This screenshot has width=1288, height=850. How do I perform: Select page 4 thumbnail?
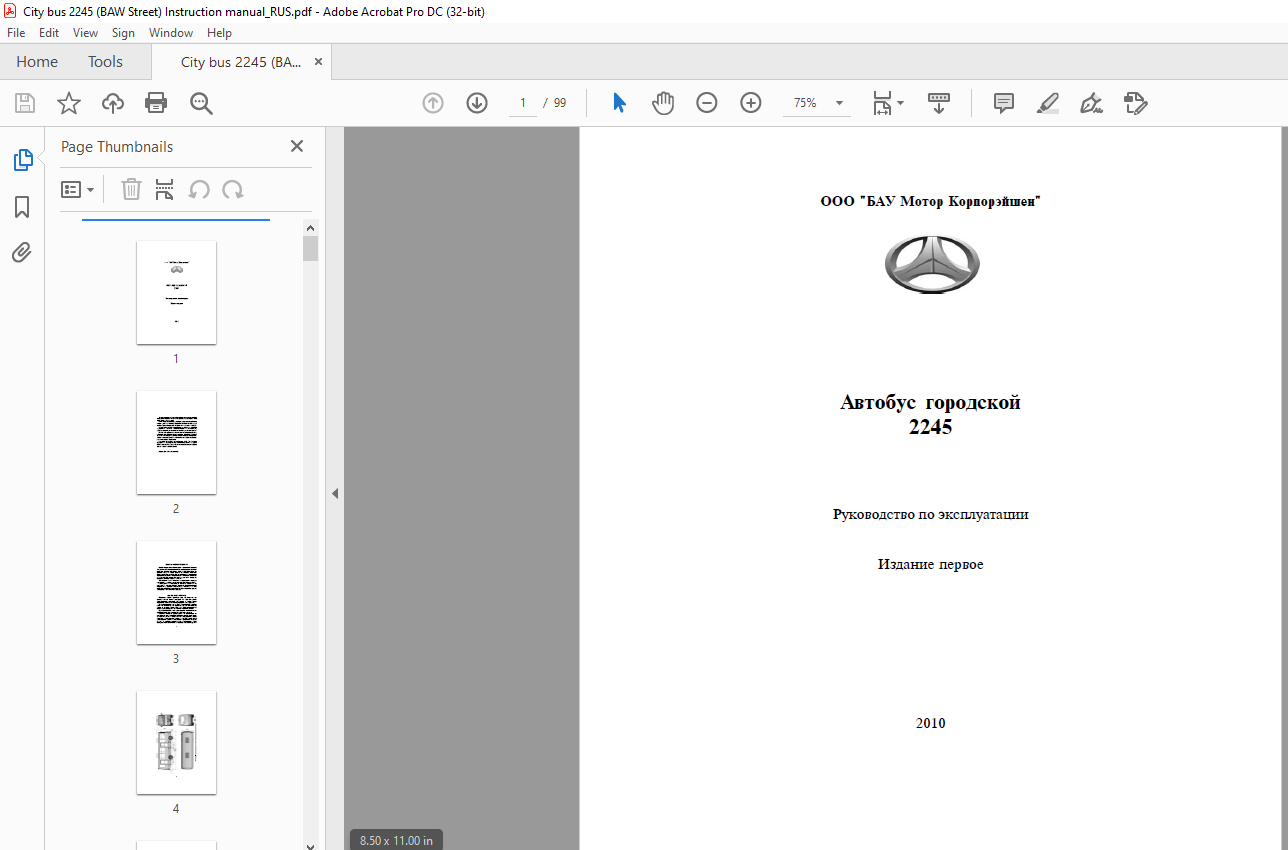[176, 742]
